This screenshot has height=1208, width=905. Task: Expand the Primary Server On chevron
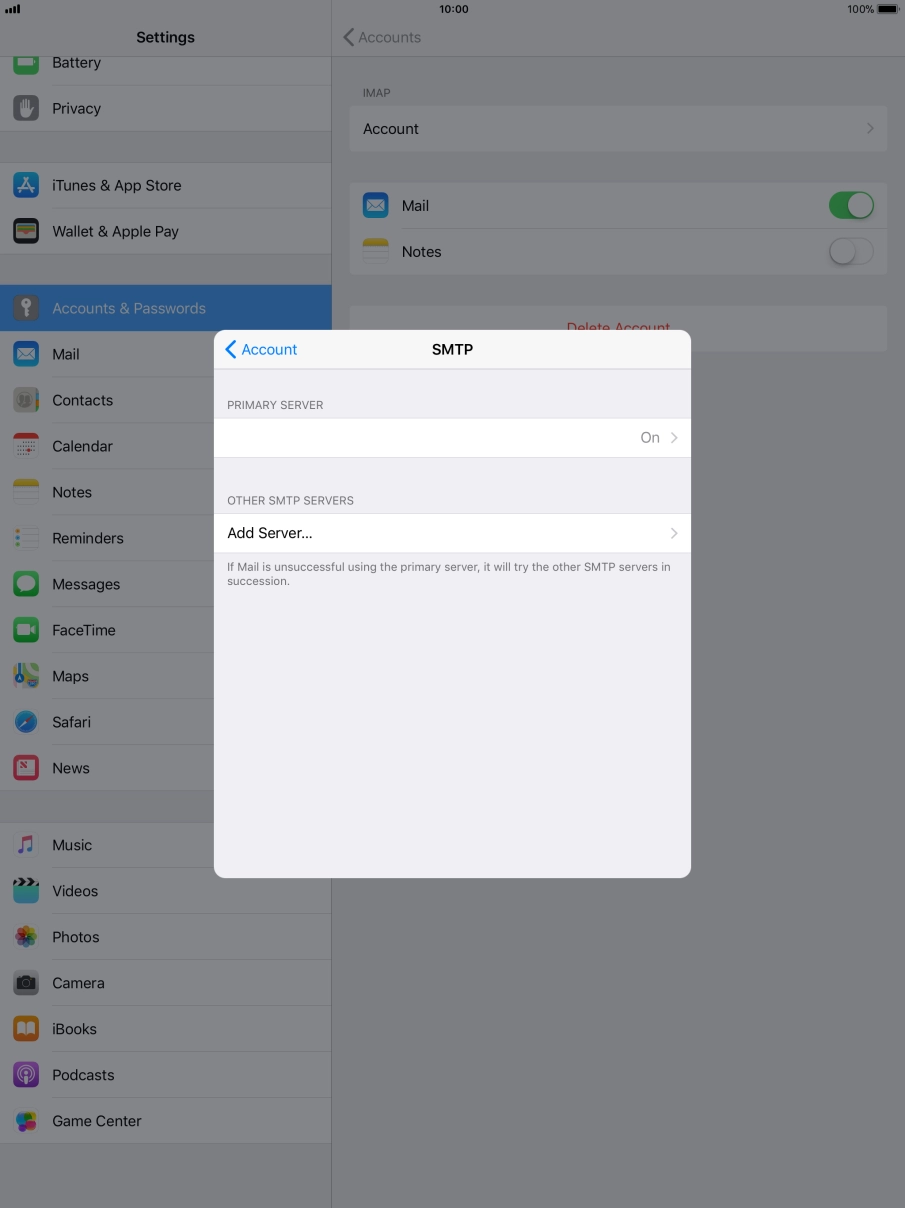[673, 438]
